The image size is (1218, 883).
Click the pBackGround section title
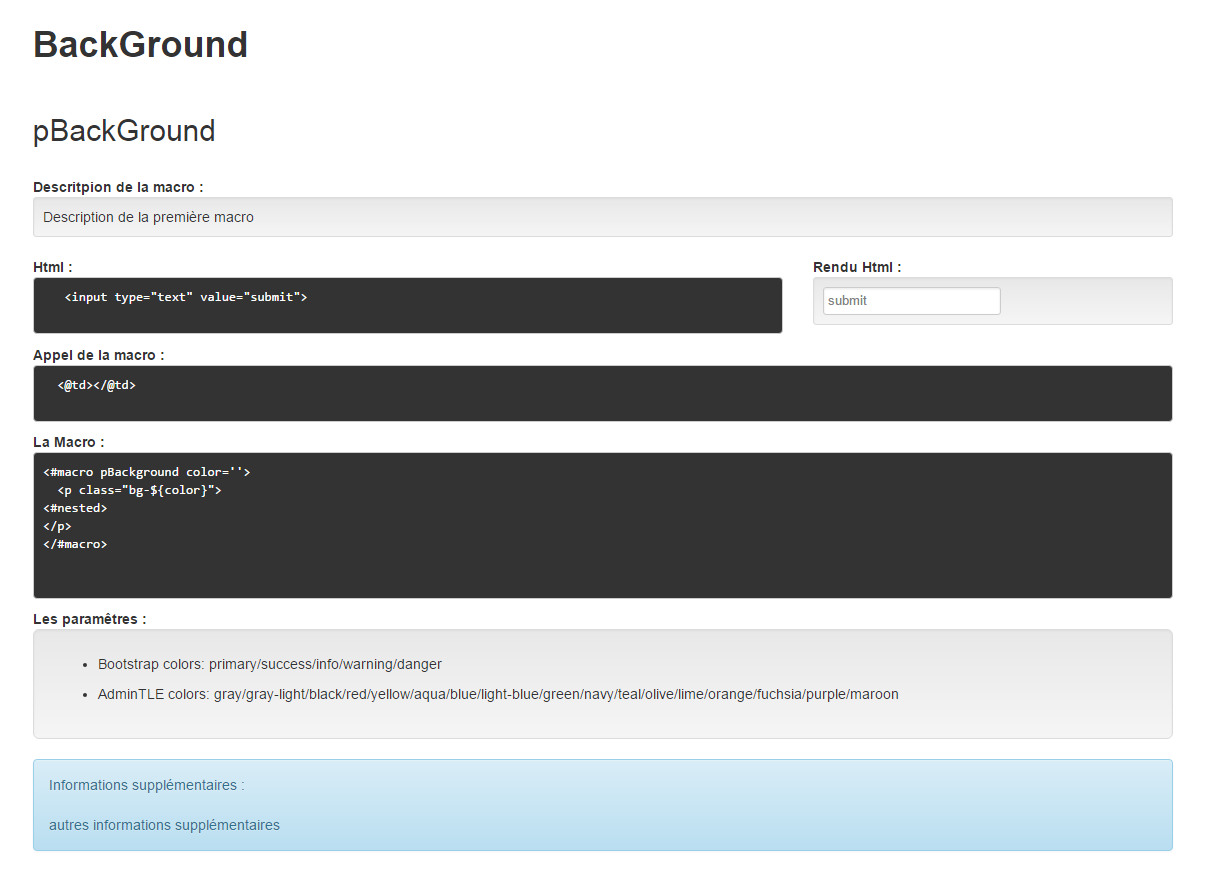(124, 131)
